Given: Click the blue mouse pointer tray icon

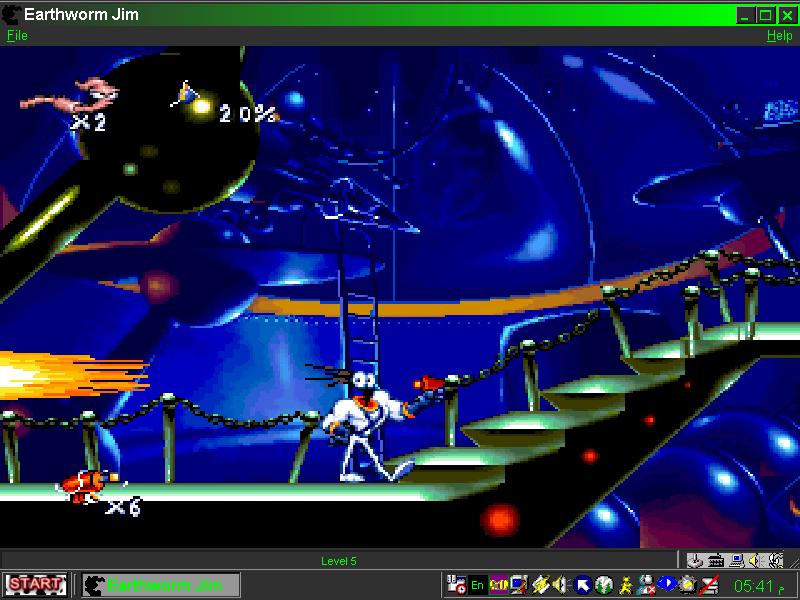Looking at the screenshot, I should coord(582,585).
